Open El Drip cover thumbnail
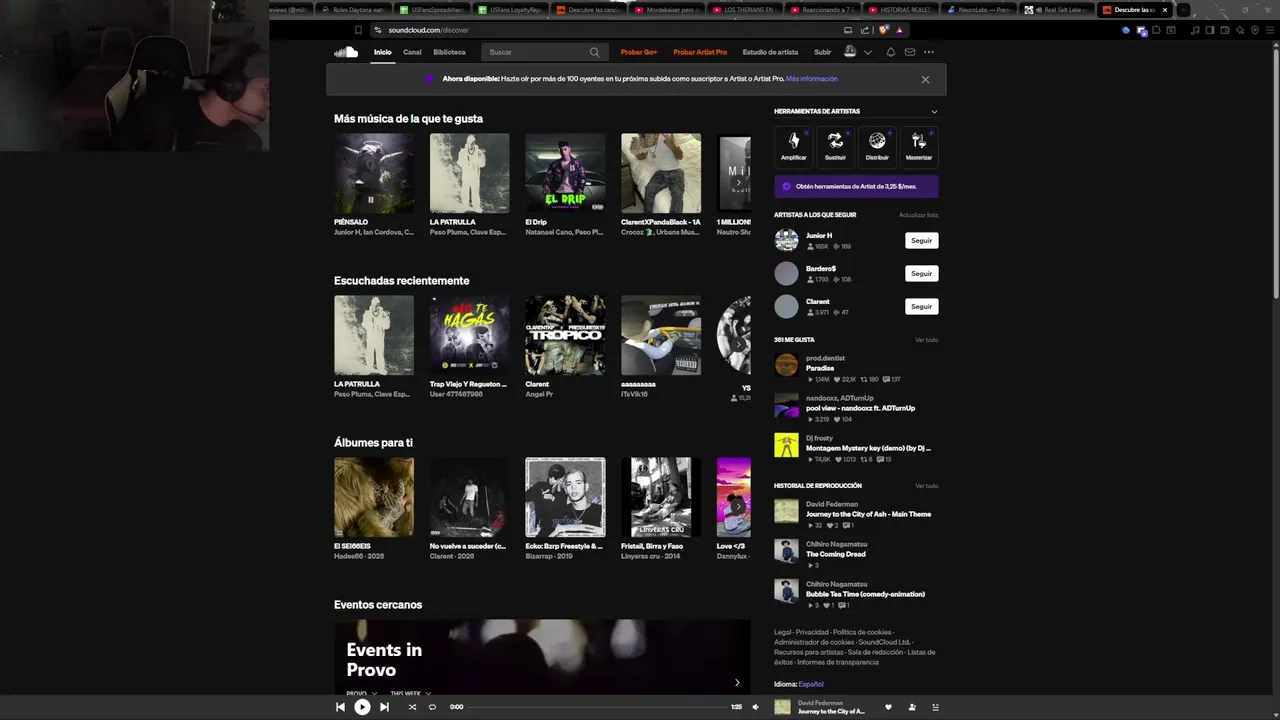Image resolution: width=1280 pixels, height=720 pixels. [x=565, y=173]
